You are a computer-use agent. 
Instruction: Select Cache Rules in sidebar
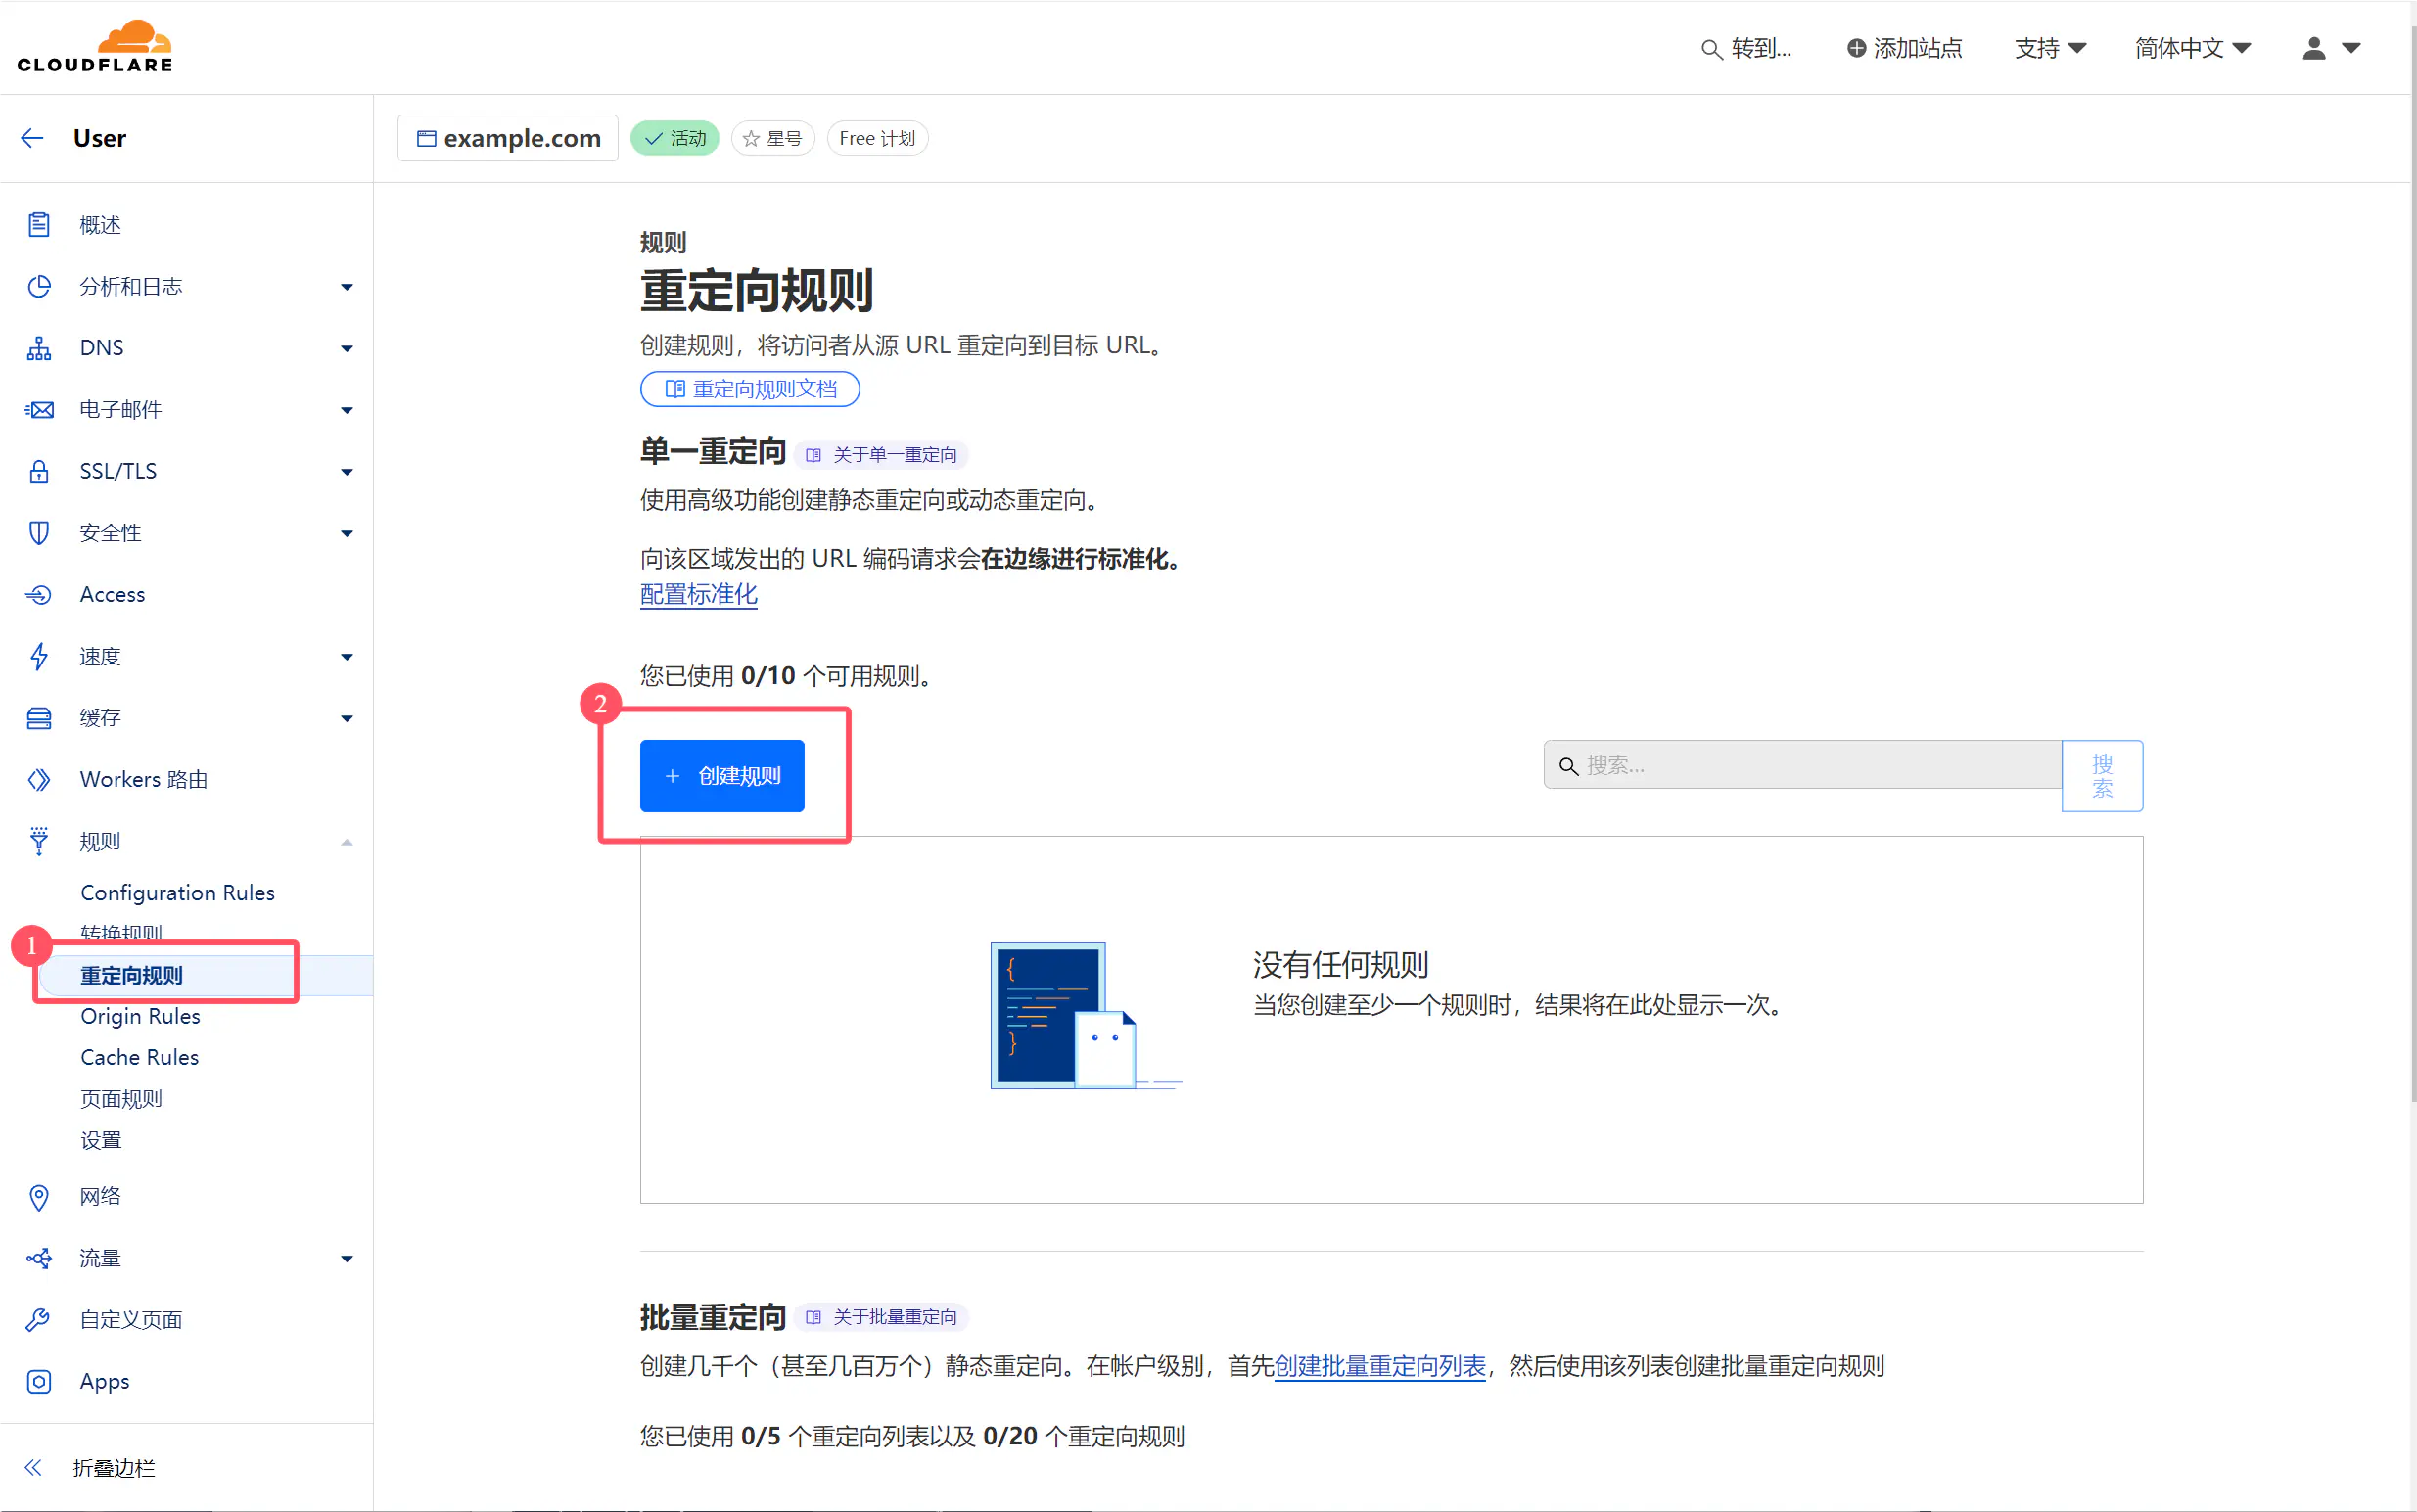click(139, 1057)
